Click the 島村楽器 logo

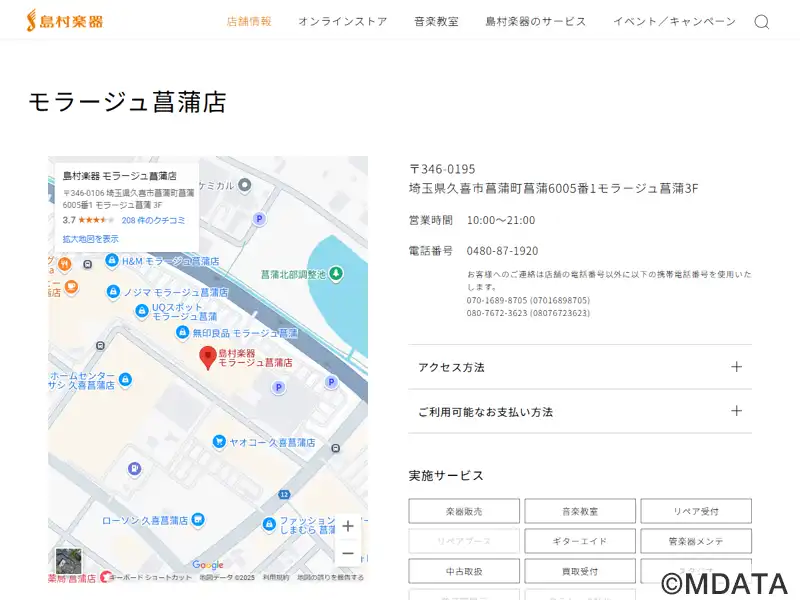[x=65, y=20]
